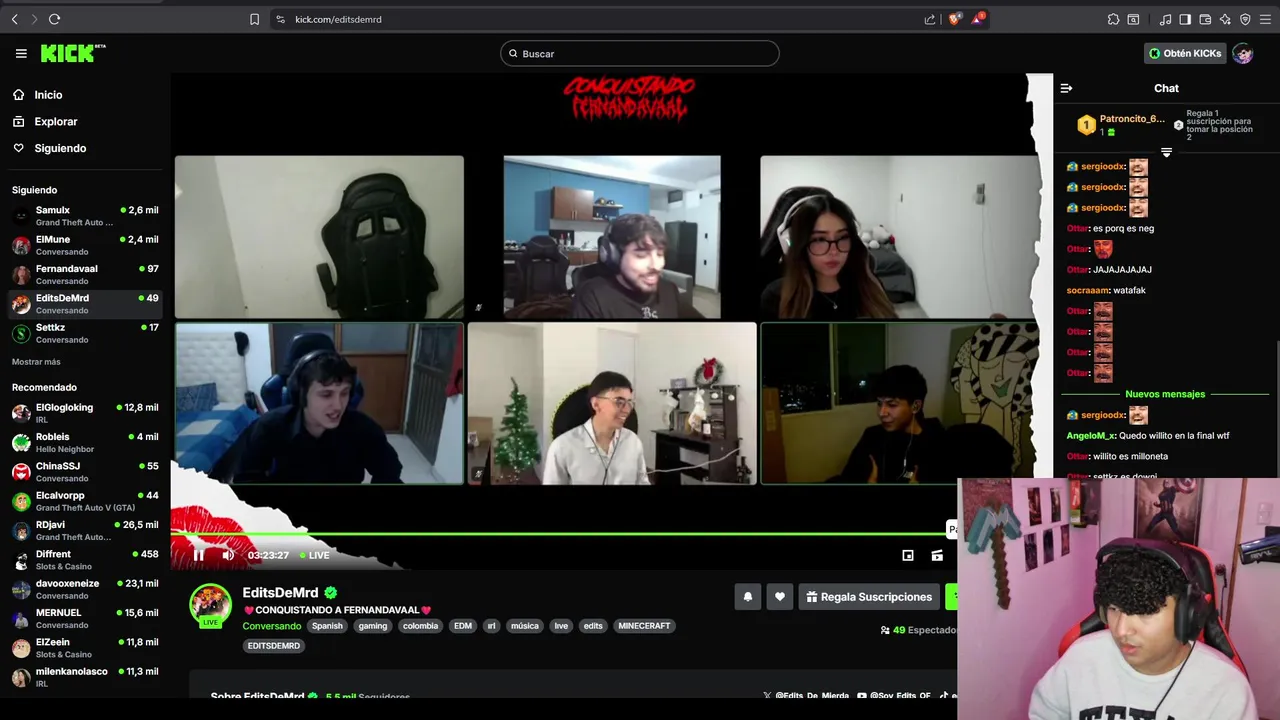Screen dimensions: 1280x720
Task: Open milenkanolasco recommended channel
Action: point(85,677)
